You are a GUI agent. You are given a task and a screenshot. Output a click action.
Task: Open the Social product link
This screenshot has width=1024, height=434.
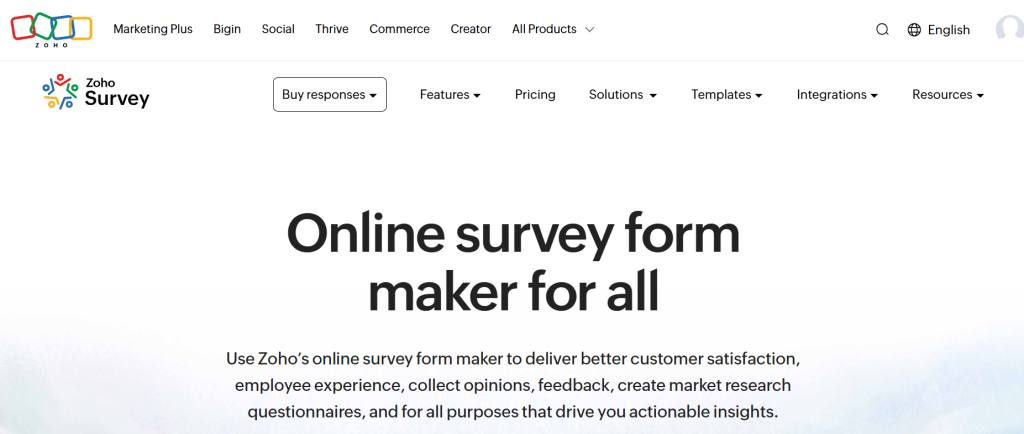coord(278,29)
